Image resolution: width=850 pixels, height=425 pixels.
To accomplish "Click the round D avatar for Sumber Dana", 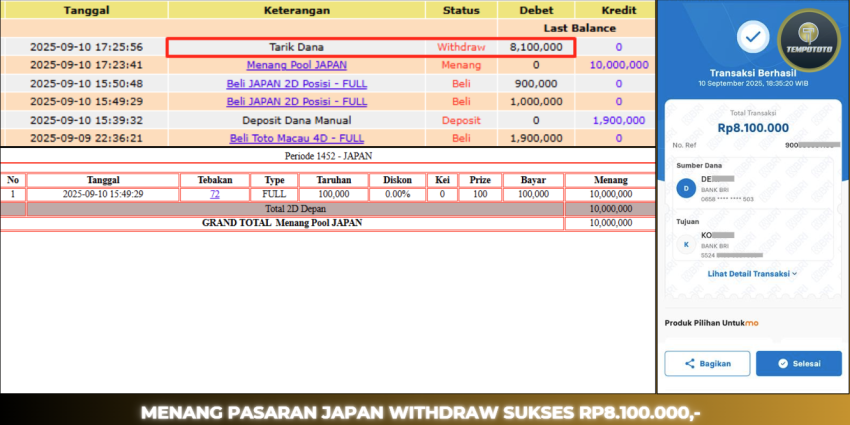I will [686, 188].
